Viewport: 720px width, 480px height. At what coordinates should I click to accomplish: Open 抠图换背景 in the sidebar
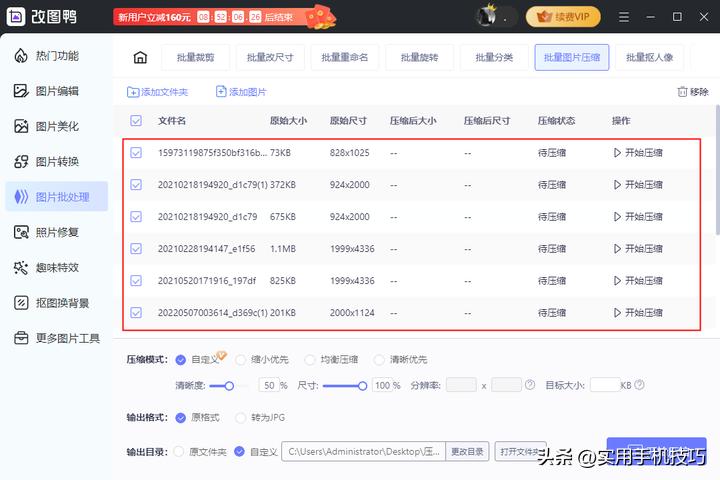click(x=57, y=303)
